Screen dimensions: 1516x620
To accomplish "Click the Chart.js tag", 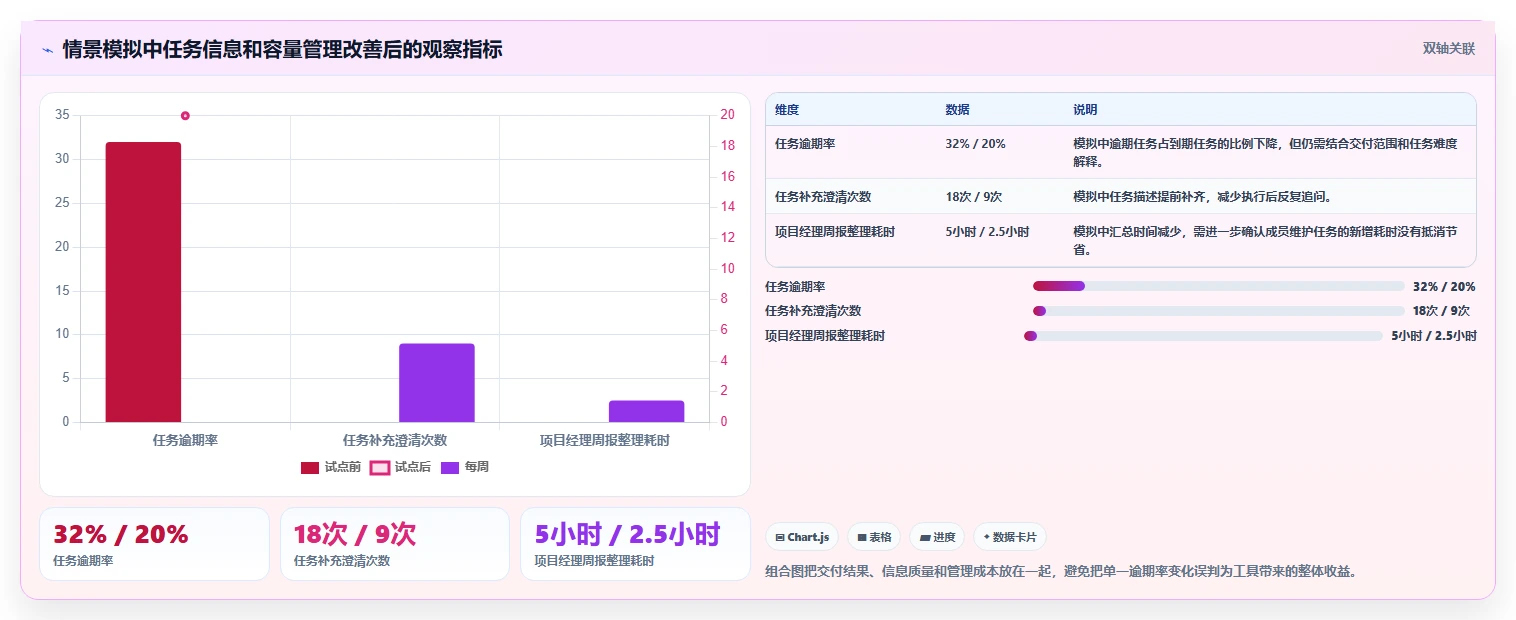I will tap(801, 537).
